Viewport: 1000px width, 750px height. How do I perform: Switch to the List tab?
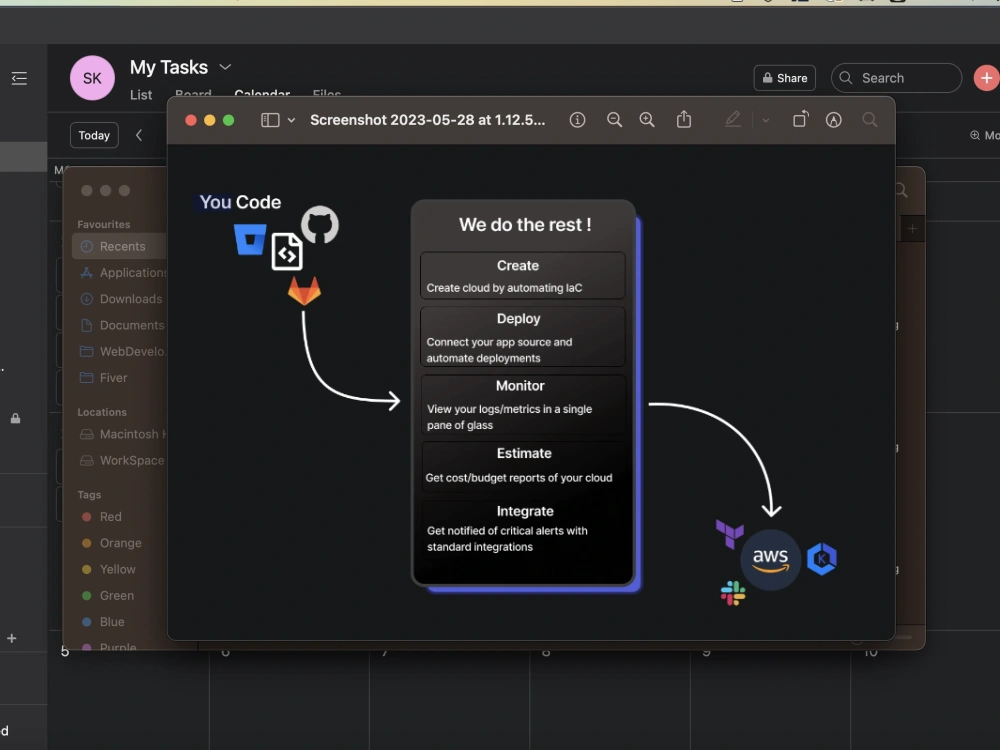coord(141,94)
